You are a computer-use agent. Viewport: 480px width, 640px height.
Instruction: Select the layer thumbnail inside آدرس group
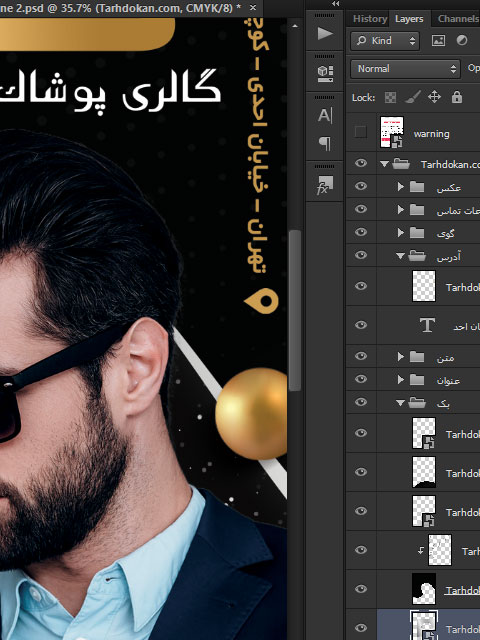click(424, 286)
